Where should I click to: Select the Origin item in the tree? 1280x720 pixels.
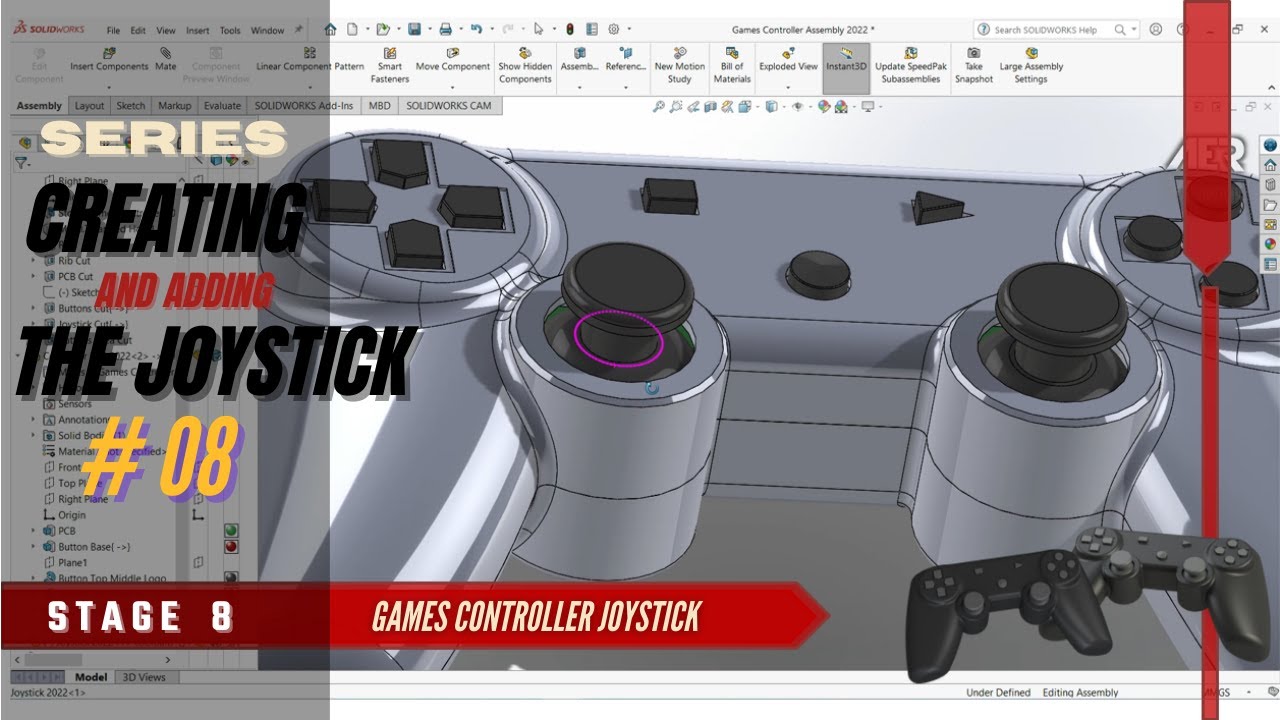coord(72,515)
